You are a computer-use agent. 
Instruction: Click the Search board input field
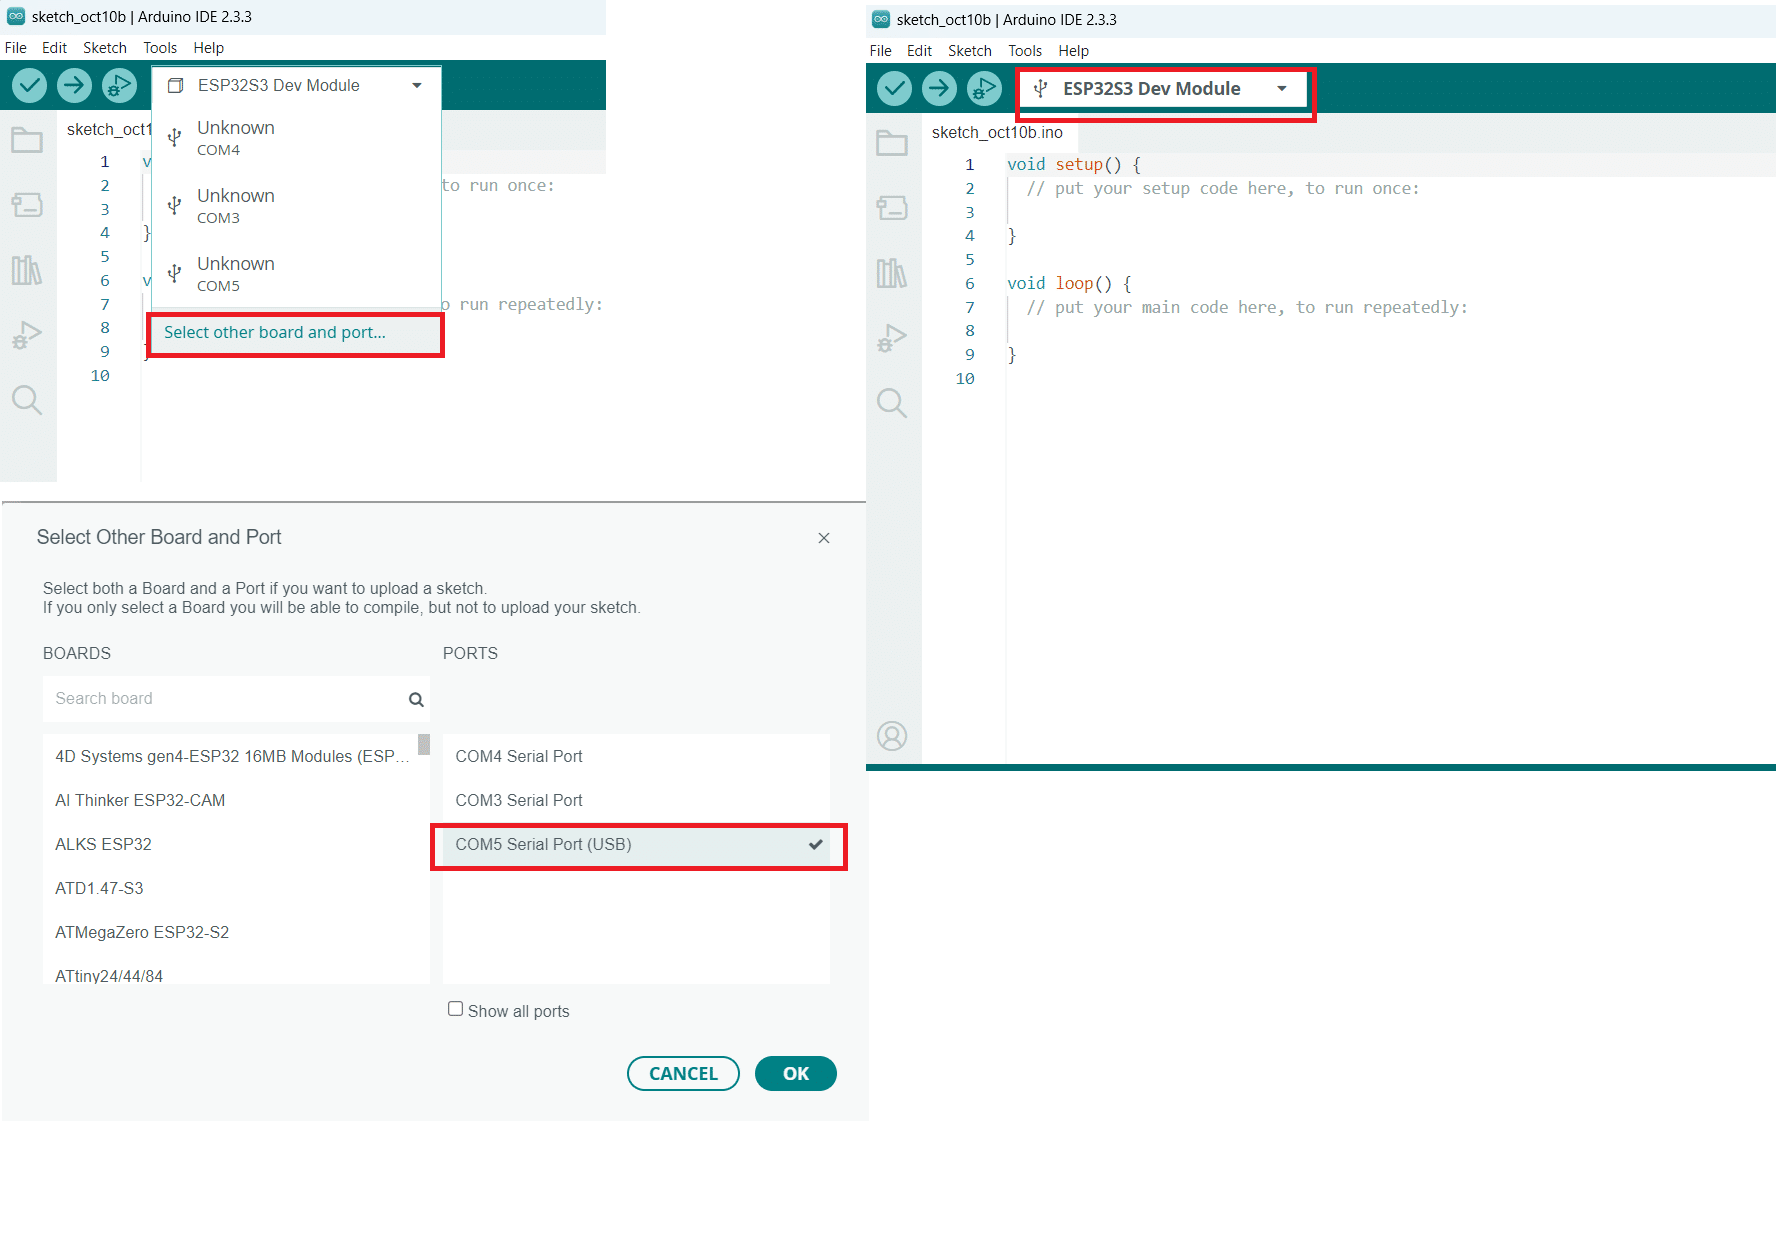point(236,699)
